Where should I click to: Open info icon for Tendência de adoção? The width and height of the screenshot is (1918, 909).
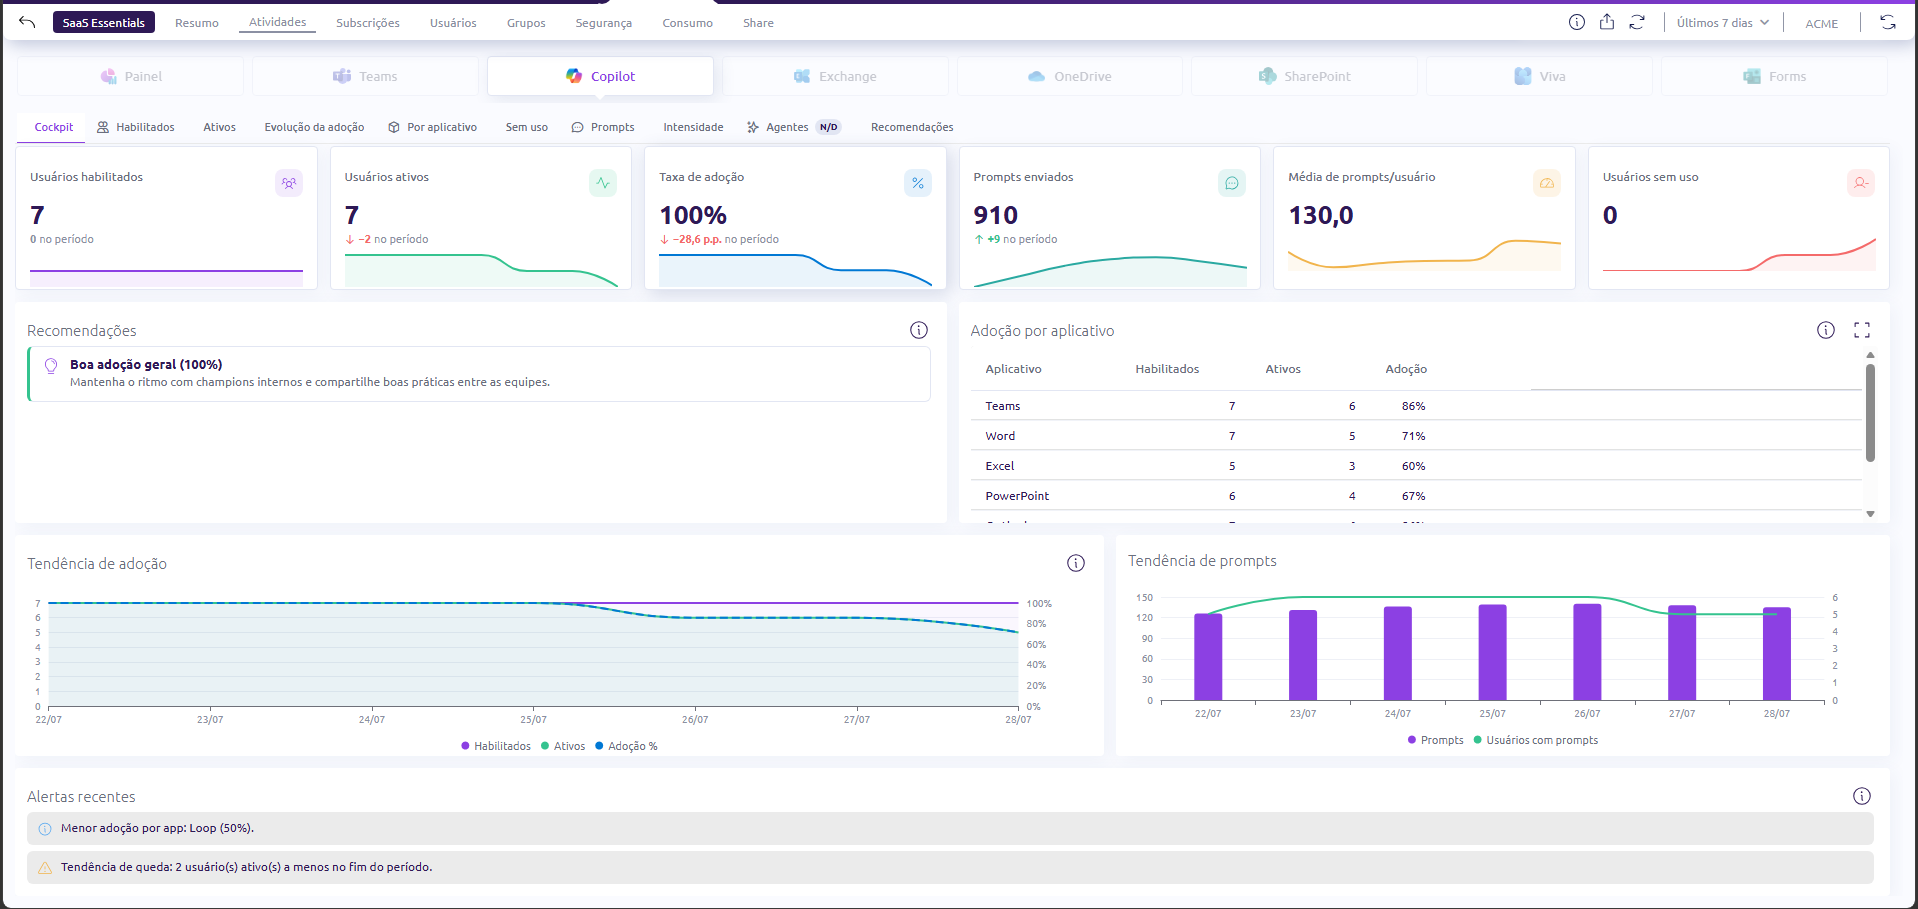[x=1076, y=563]
